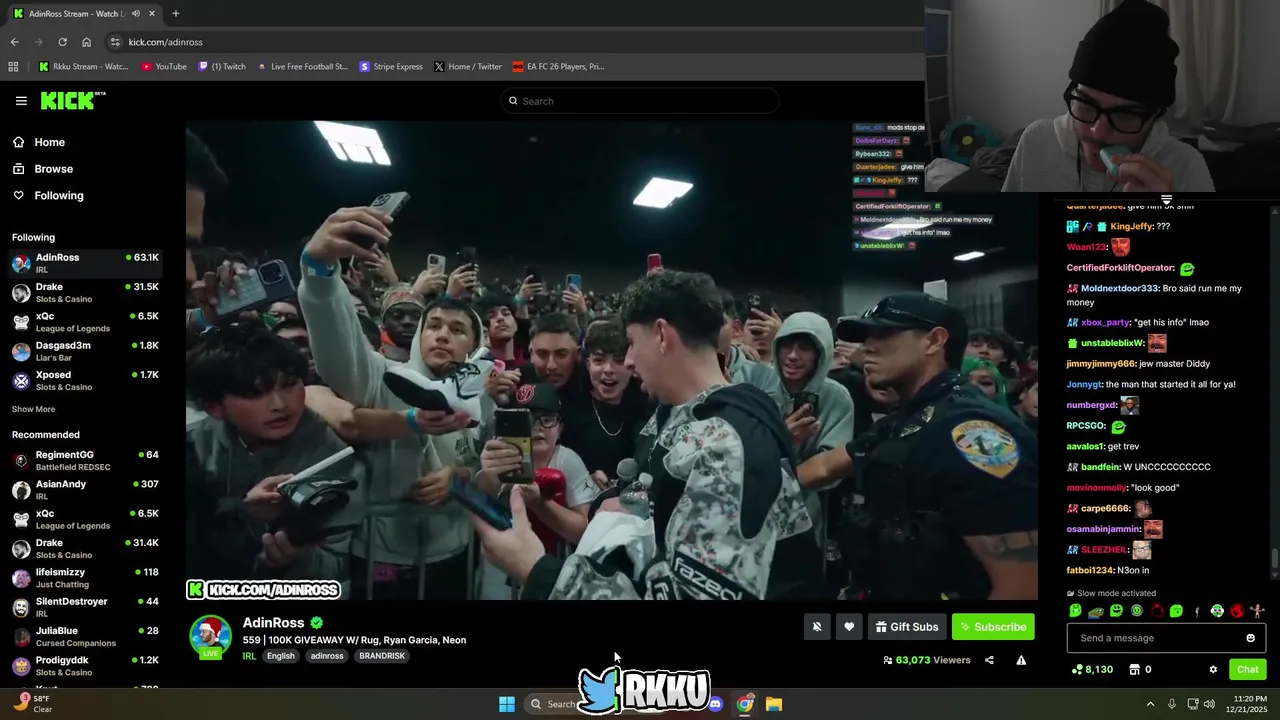Viewport: 1280px width, 720px height.
Task: Open the Rkku Stream bookmark
Action: [84, 66]
